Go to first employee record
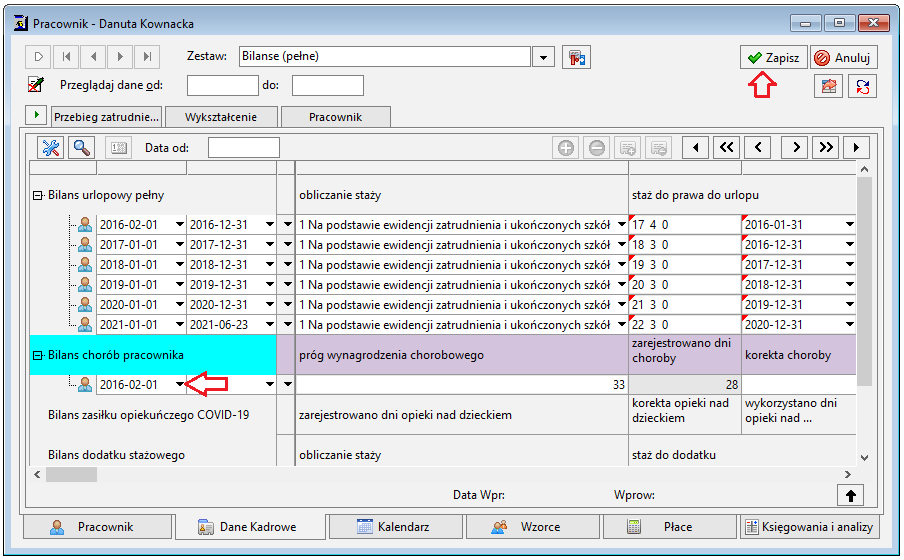 tap(66, 57)
